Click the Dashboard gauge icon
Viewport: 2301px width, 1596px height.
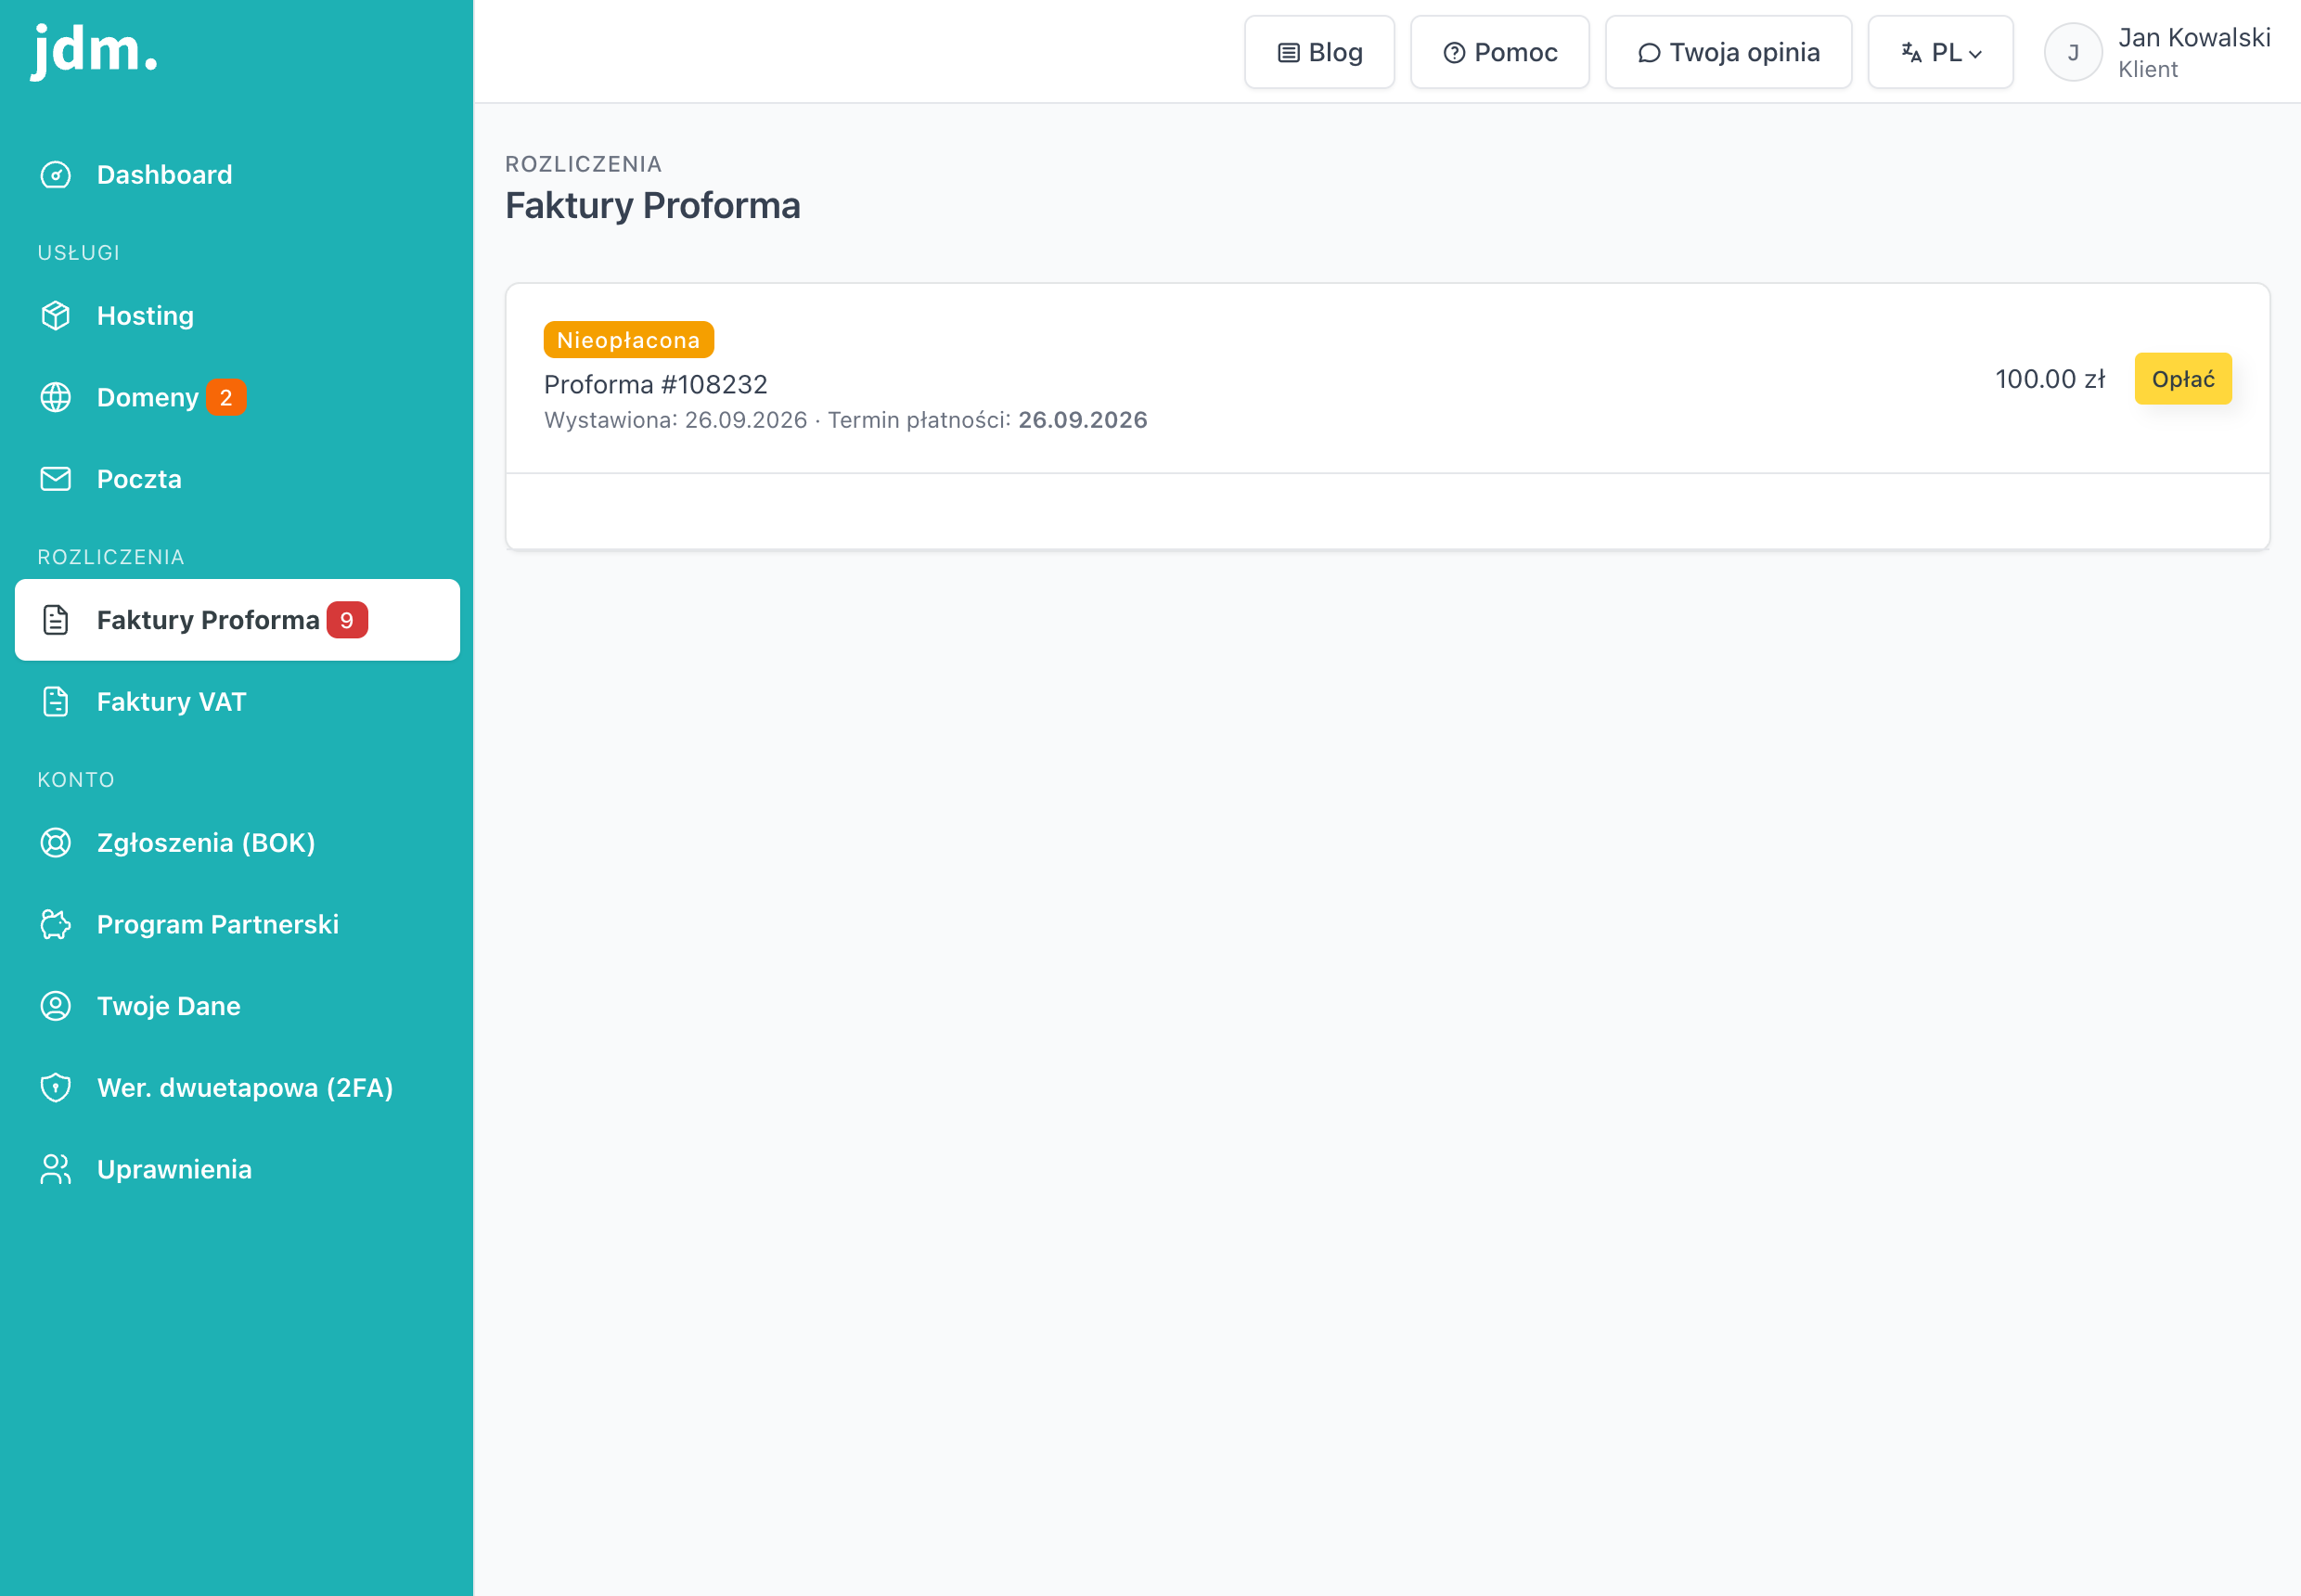pyautogui.click(x=56, y=175)
